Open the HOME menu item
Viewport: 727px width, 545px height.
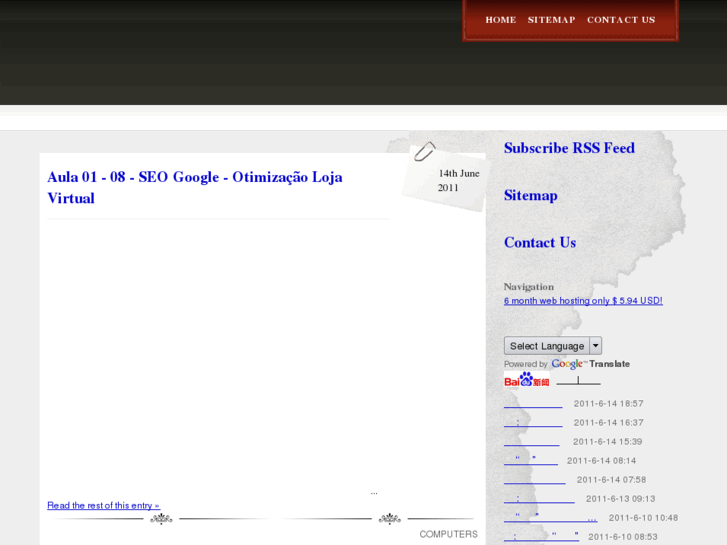tap(501, 20)
